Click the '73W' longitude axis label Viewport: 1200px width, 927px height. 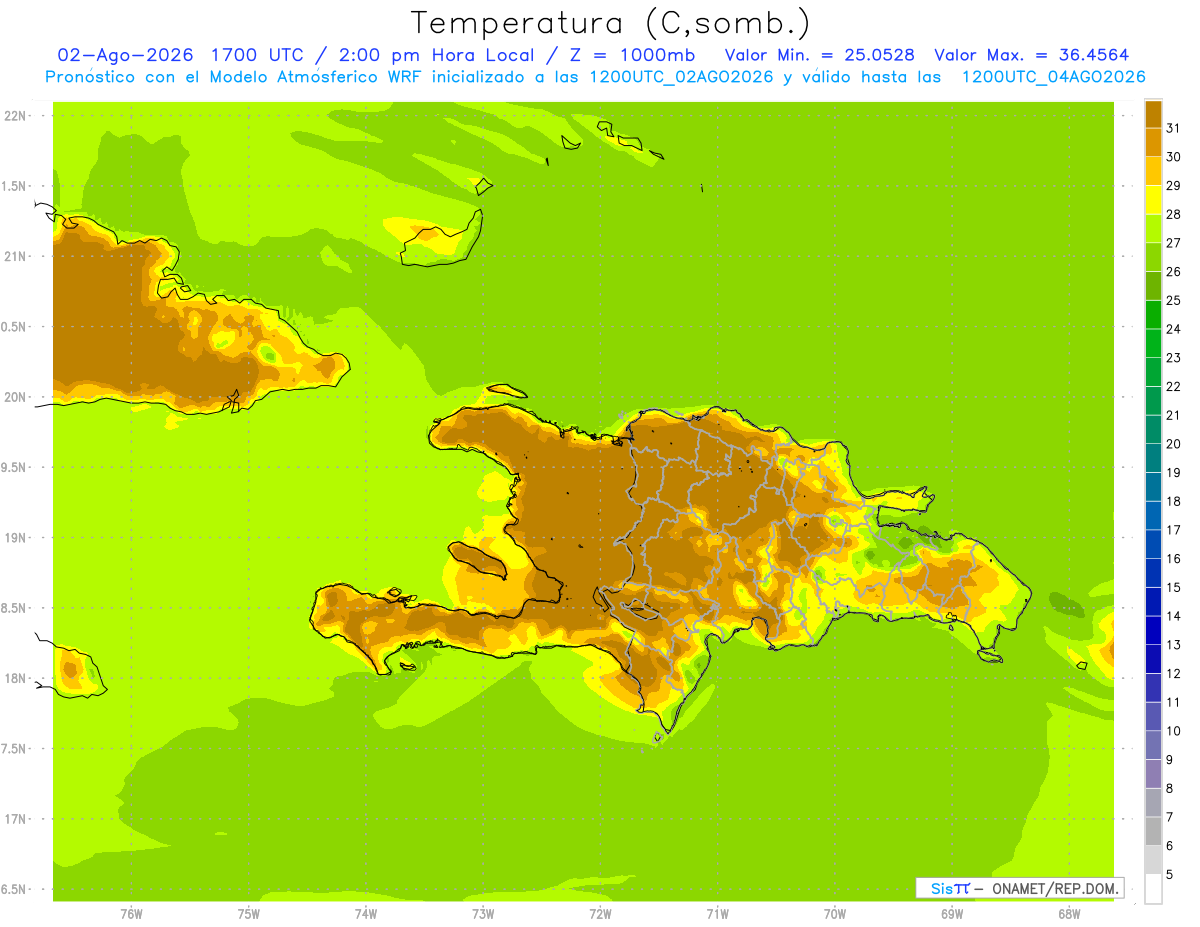483,913
